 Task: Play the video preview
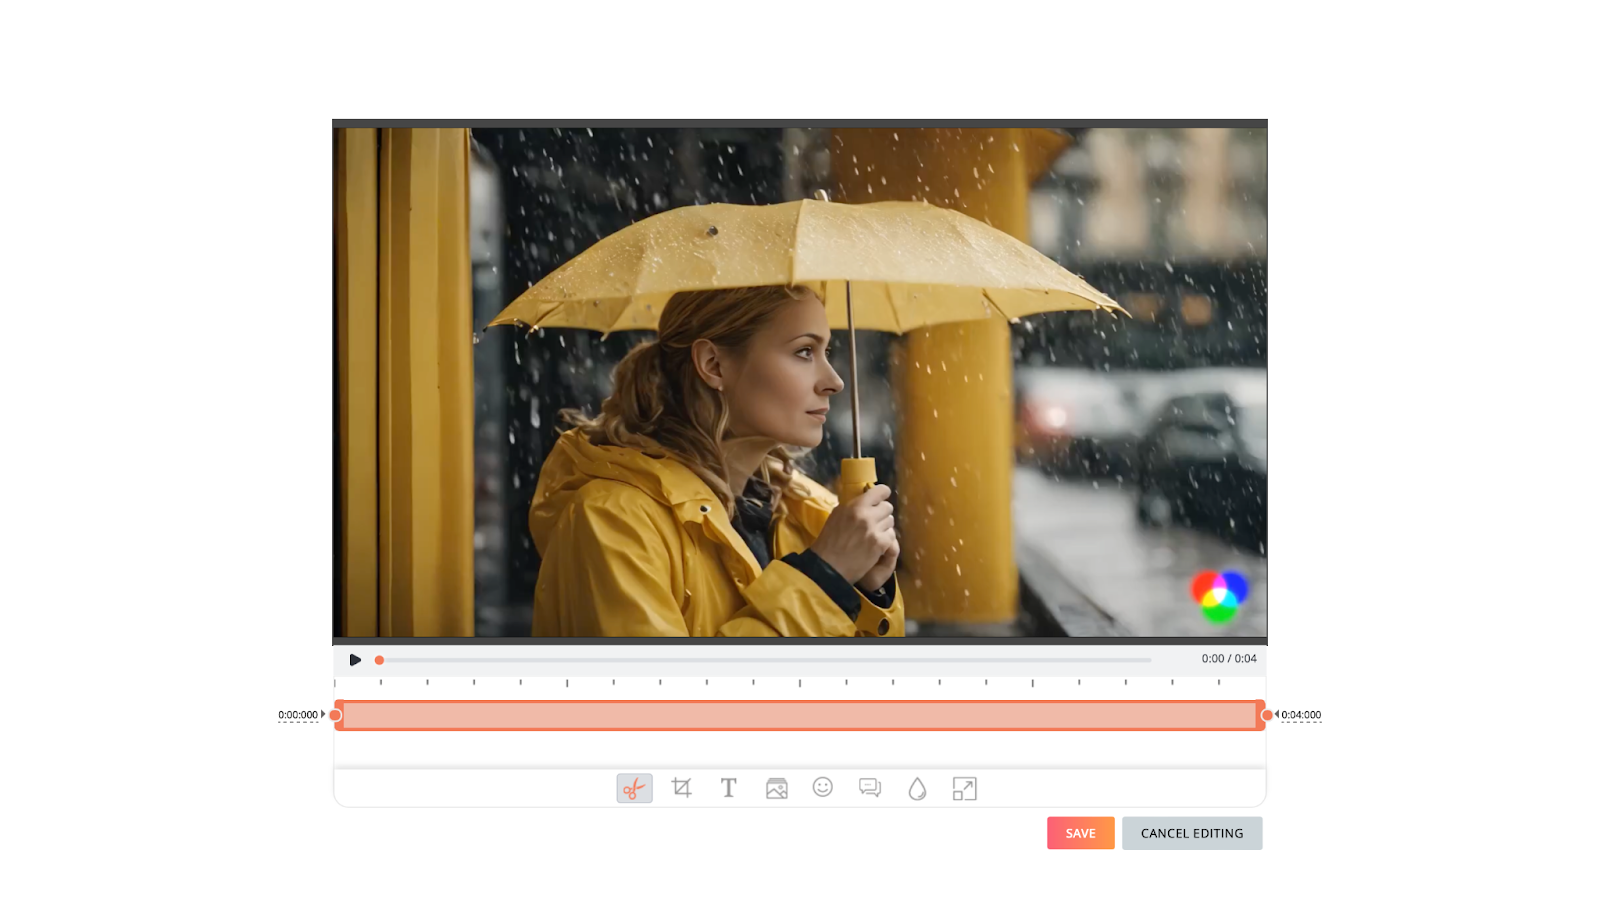click(x=355, y=660)
